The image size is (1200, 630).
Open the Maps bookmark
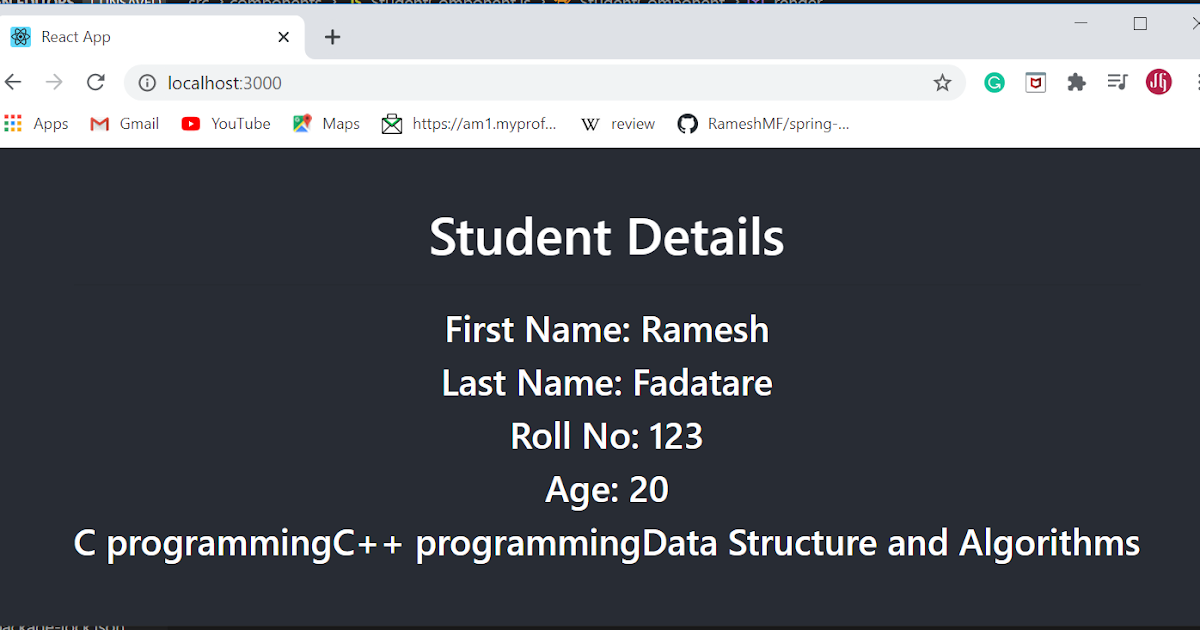point(326,123)
